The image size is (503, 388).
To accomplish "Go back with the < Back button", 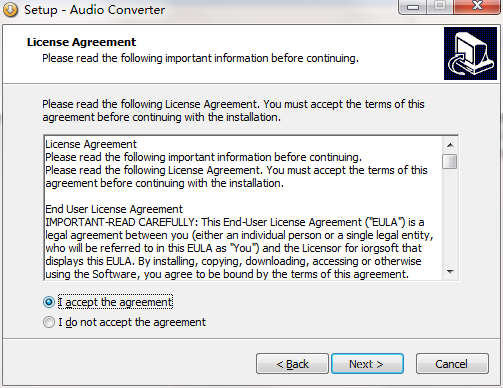I will (292, 364).
